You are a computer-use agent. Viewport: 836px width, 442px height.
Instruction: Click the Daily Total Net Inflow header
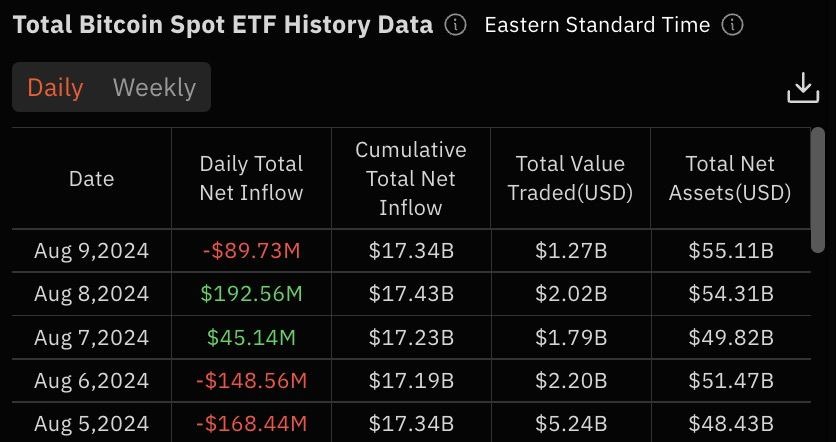pyautogui.click(x=251, y=179)
